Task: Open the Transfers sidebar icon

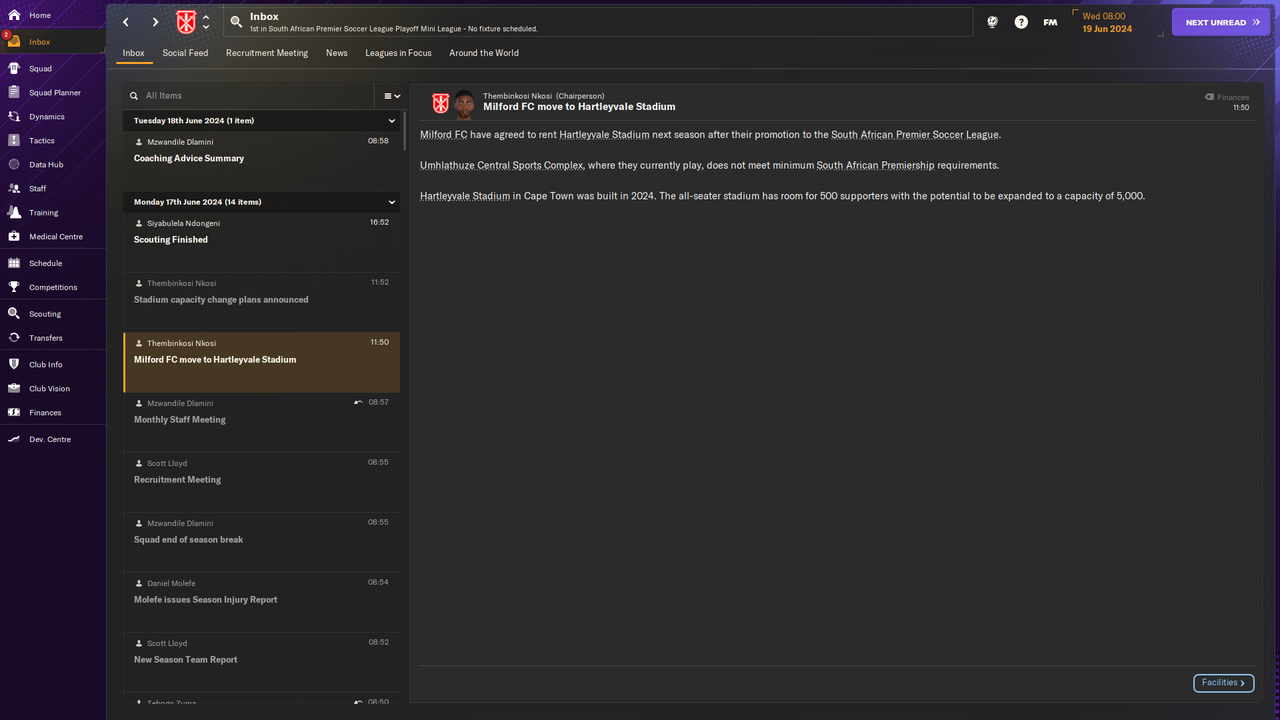Action: (14, 337)
